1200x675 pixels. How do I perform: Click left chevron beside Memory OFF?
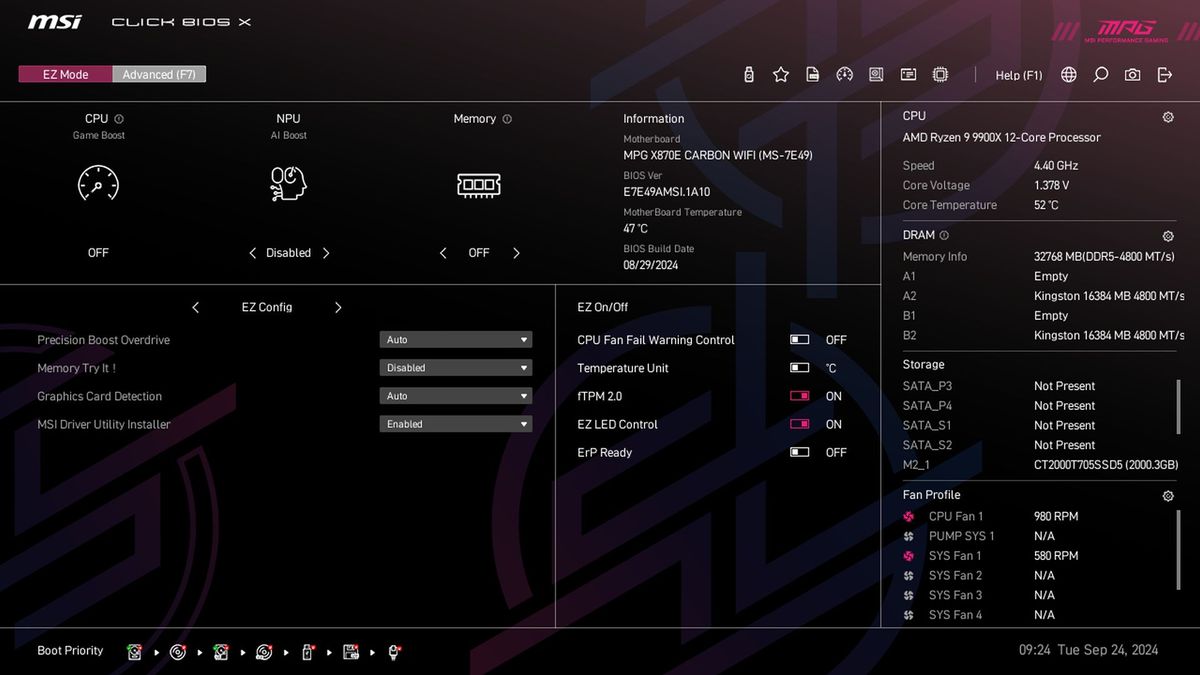[443, 253]
